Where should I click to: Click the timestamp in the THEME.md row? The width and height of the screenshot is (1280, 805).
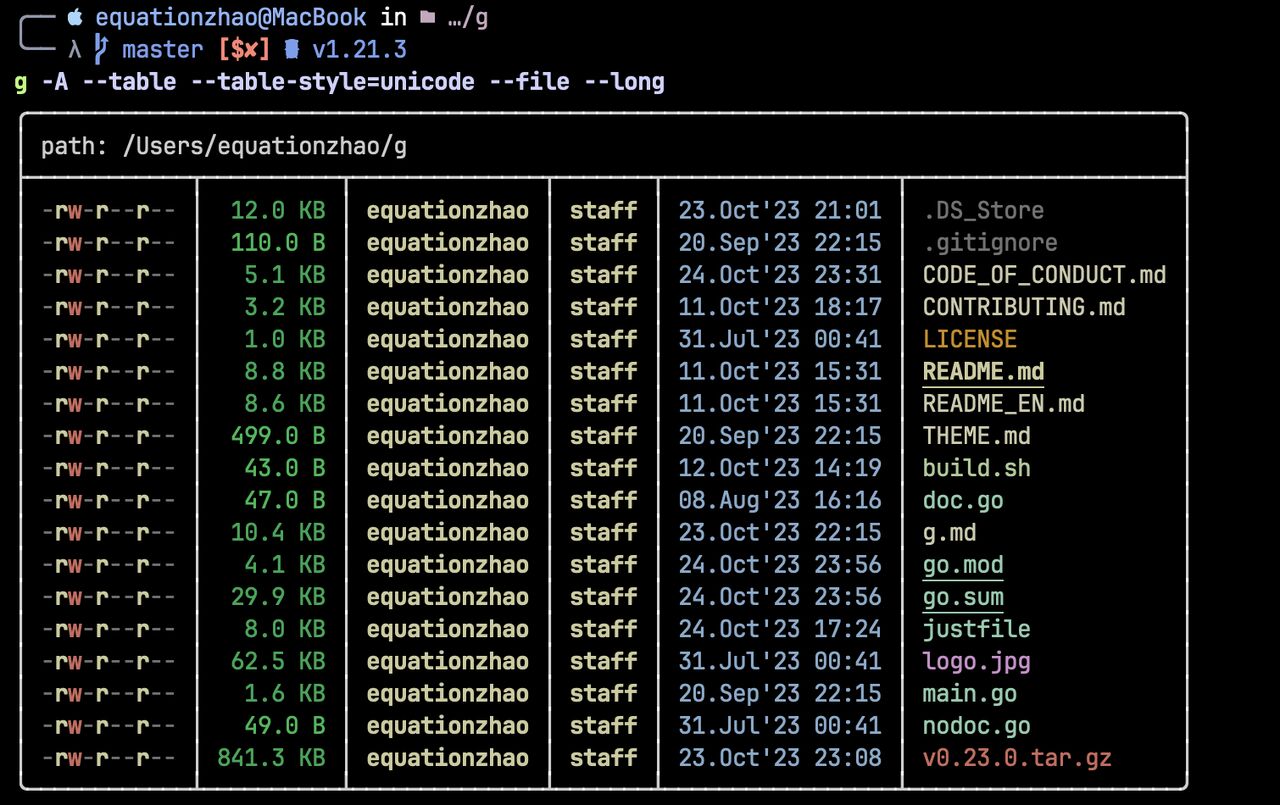[x=780, y=436]
